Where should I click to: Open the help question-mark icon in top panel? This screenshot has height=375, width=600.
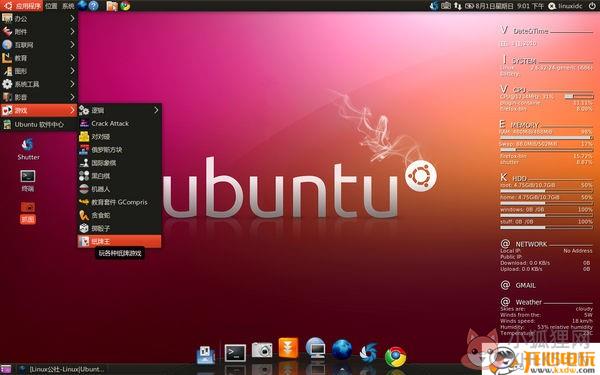93,6
